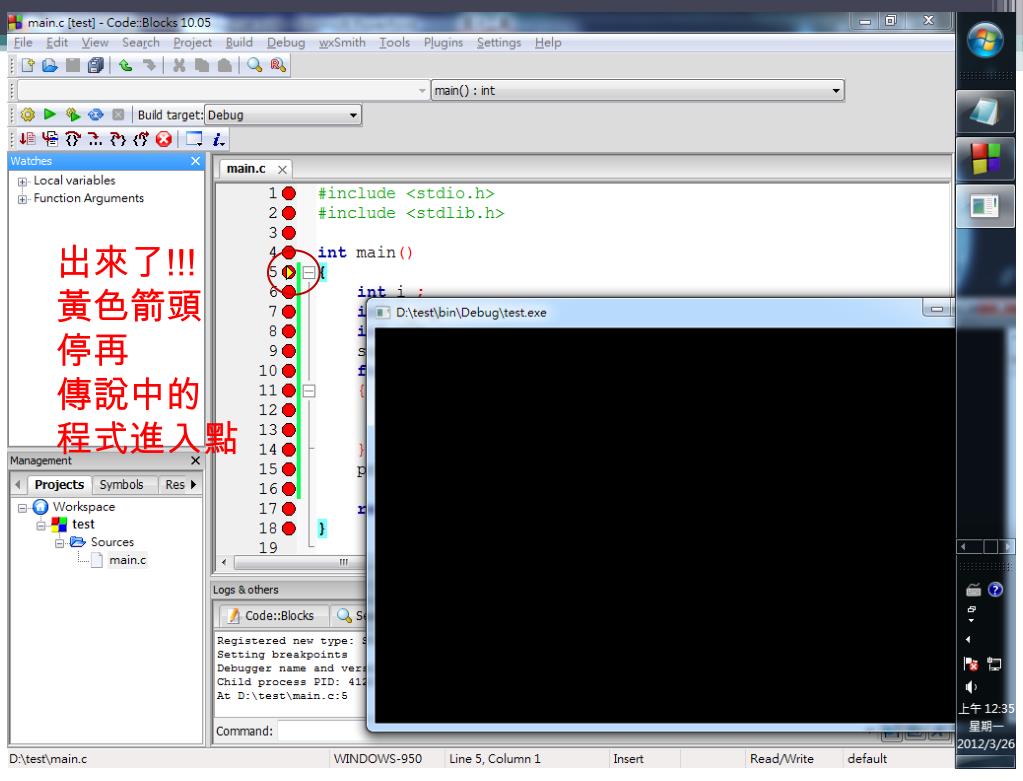
Task: Open the Debug menu
Action: [x=286, y=42]
